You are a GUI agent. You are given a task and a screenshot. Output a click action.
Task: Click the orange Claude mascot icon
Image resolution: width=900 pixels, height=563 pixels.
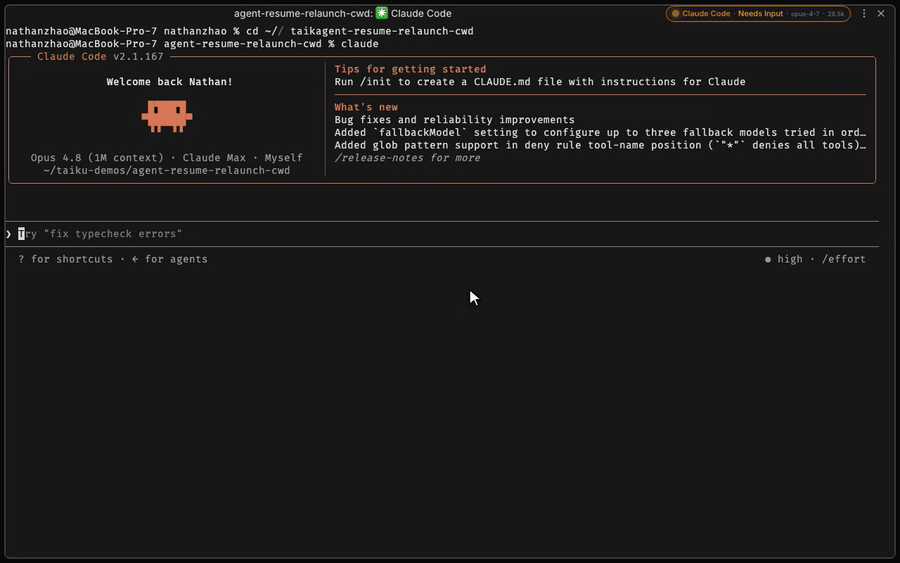(167, 117)
